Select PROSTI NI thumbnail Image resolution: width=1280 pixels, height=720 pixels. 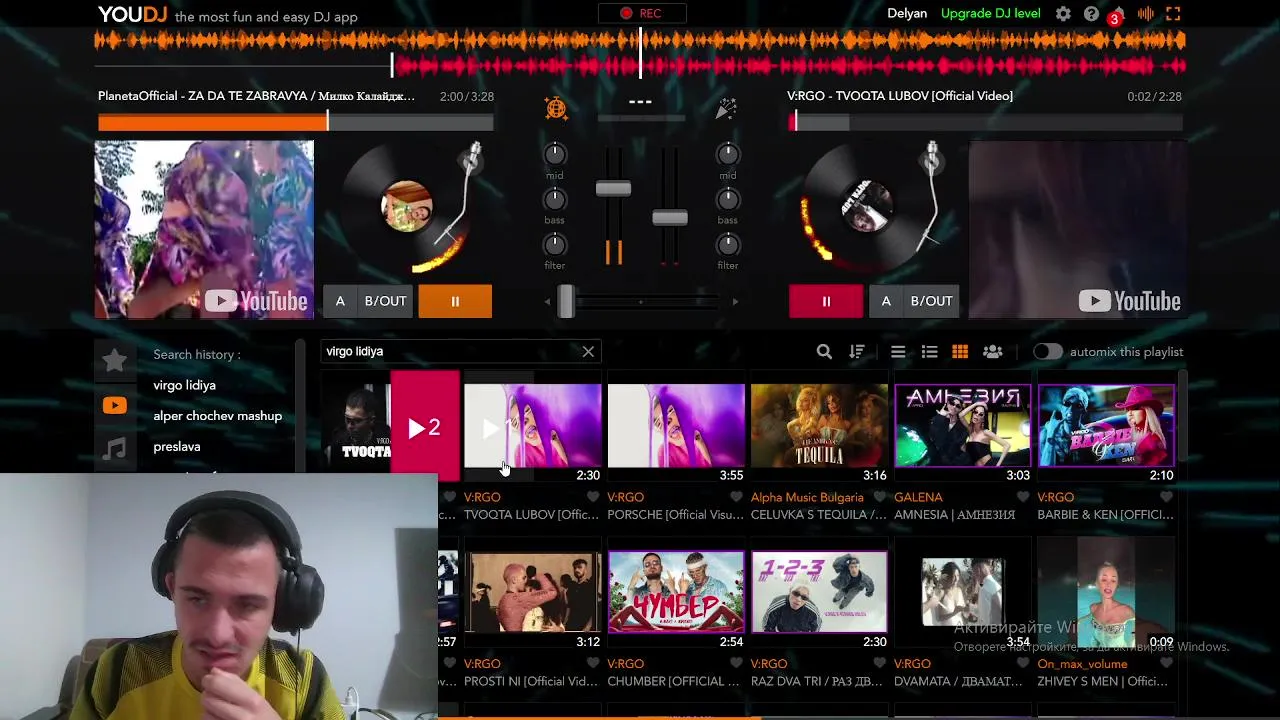(533, 592)
